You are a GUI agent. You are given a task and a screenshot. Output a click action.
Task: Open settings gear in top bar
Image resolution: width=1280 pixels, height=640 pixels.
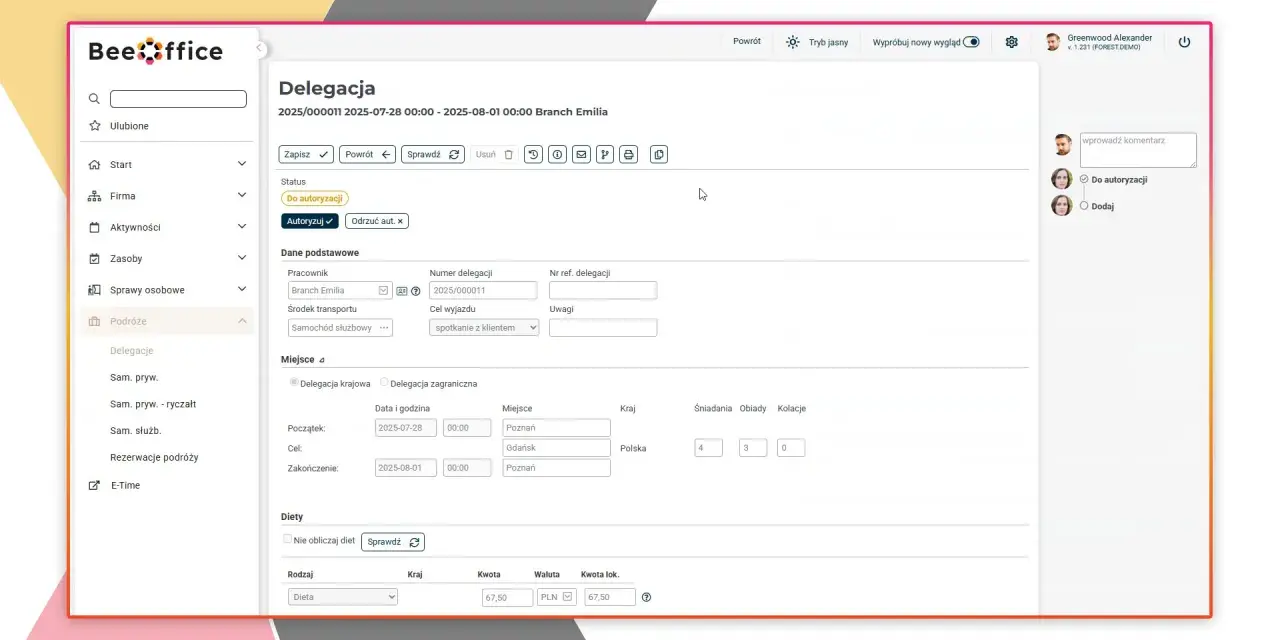1011,42
